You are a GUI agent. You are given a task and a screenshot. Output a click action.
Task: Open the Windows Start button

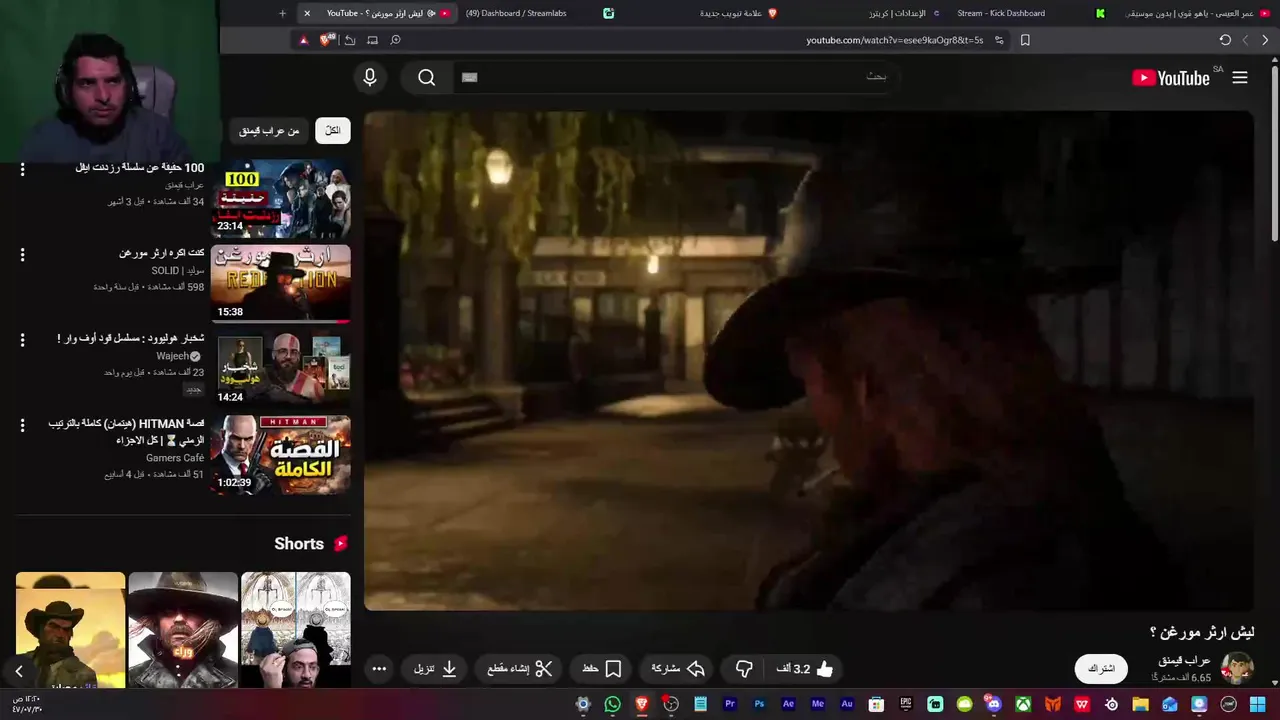[x=1258, y=704]
